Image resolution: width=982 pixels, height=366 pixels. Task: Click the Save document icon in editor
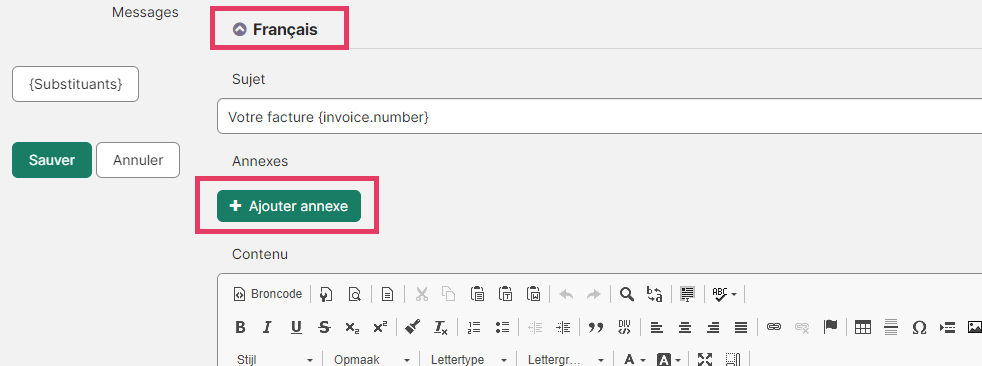point(326,294)
